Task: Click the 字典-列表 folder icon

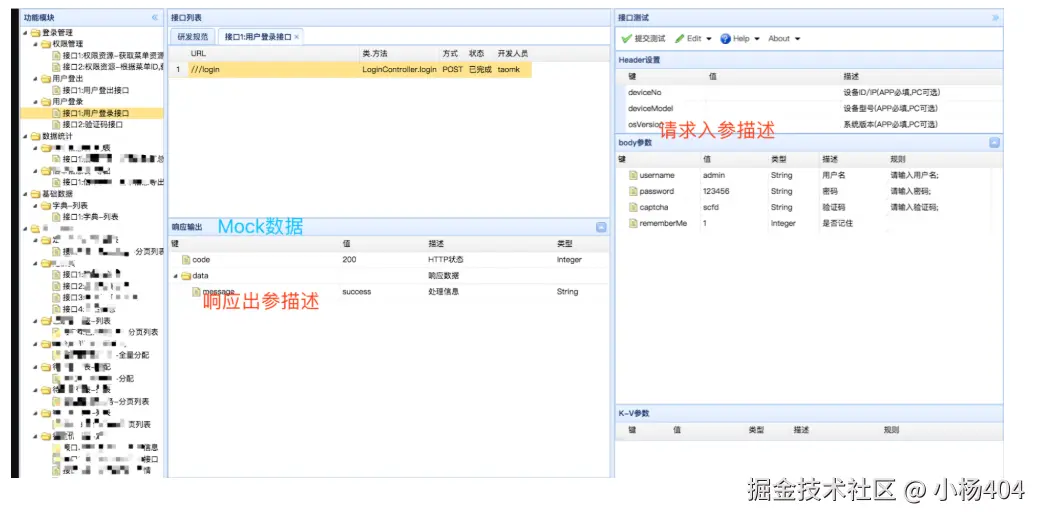Action: tap(46, 205)
